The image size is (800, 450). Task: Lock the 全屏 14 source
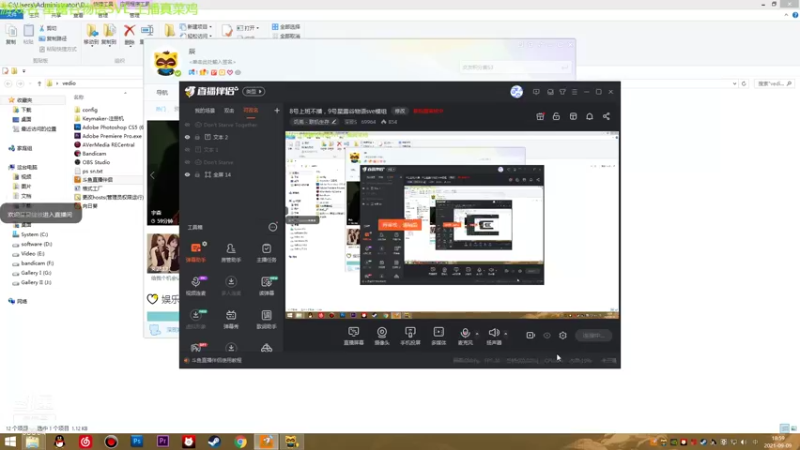point(197,174)
